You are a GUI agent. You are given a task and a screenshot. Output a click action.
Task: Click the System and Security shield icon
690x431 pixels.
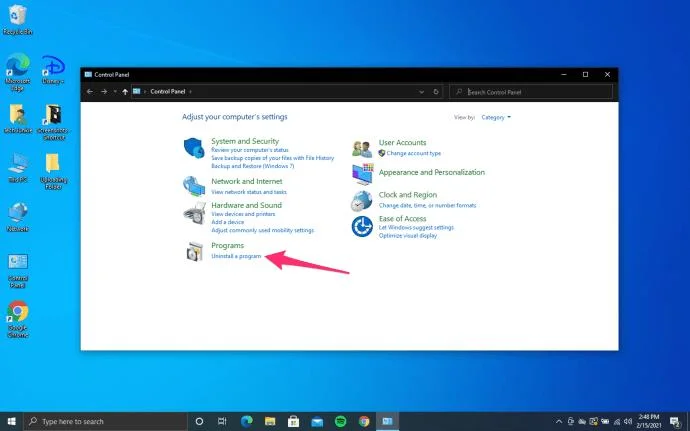(x=193, y=148)
